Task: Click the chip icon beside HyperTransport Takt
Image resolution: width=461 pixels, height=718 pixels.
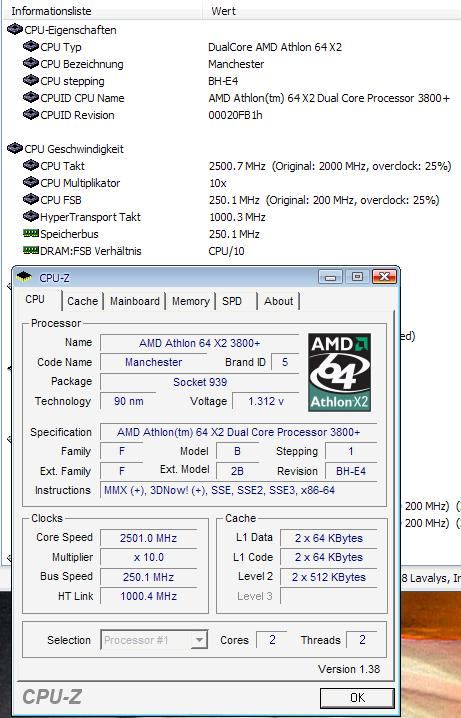Action: 31,216
